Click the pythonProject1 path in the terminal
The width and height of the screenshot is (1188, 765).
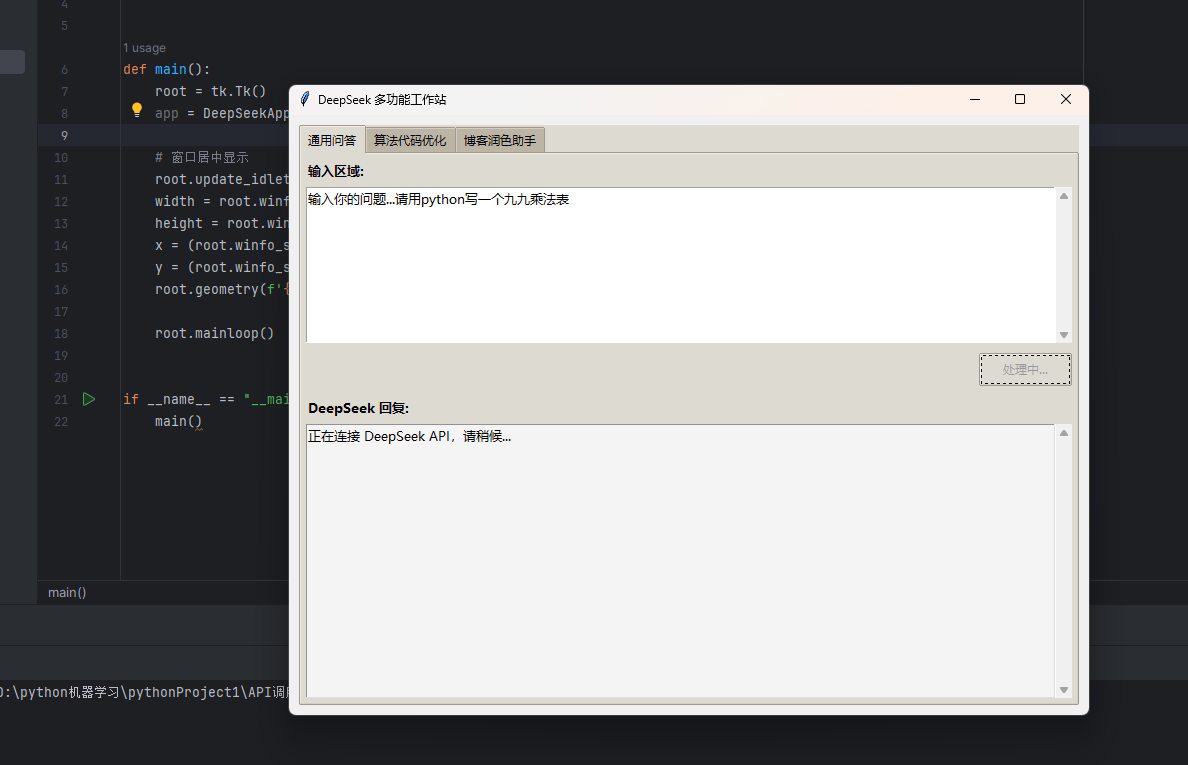[x=183, y=692]
